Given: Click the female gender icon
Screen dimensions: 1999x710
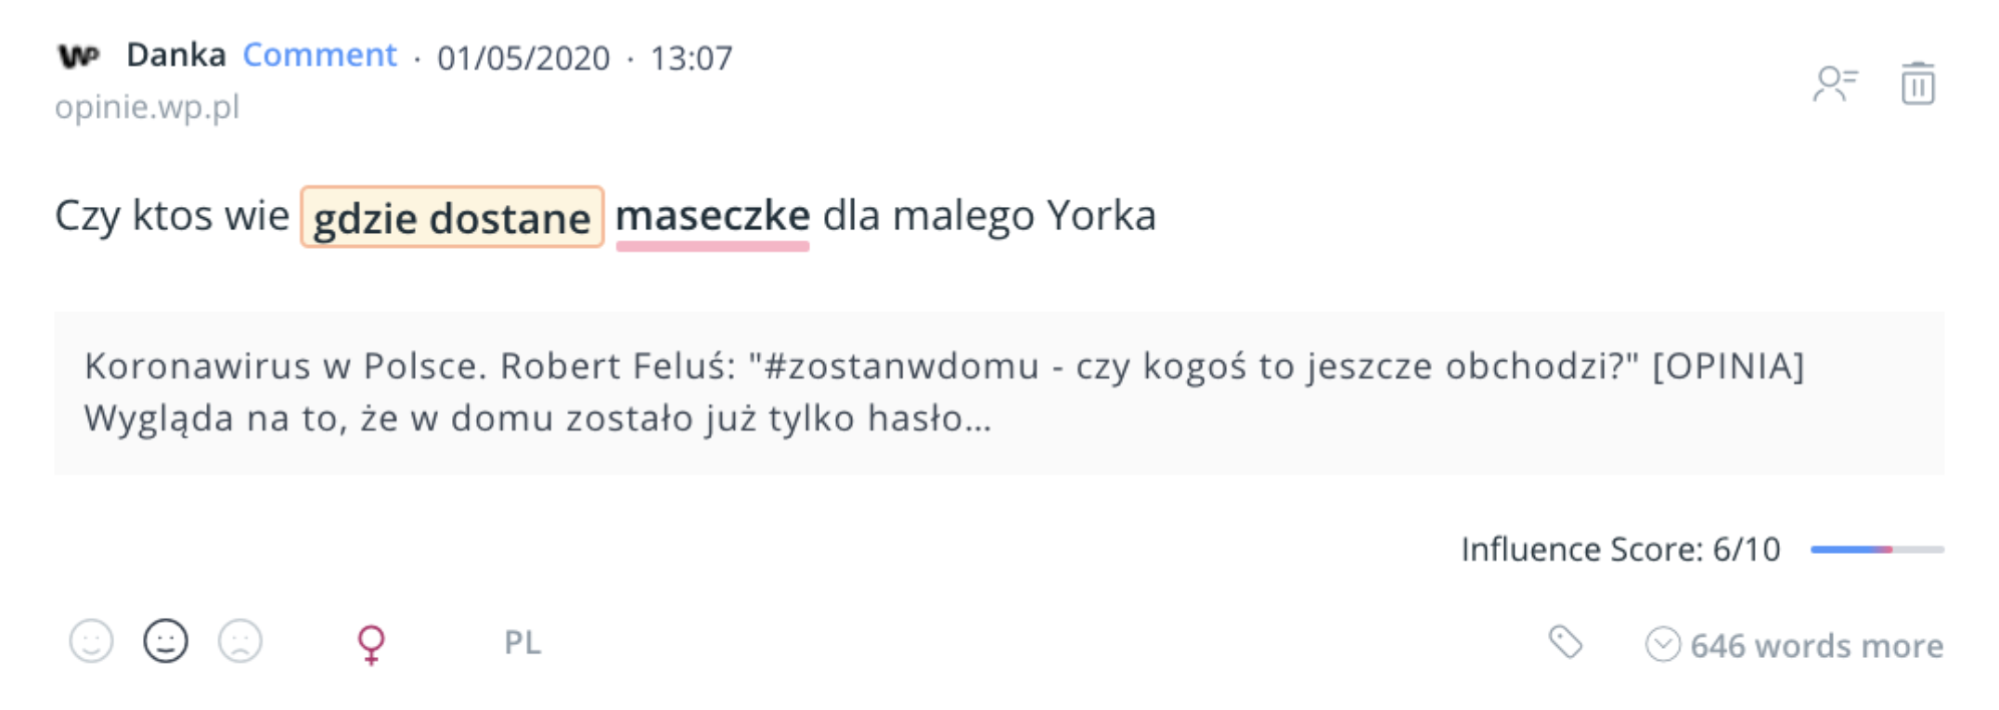Looking at the screenshot, I should [x=371, y=644].
